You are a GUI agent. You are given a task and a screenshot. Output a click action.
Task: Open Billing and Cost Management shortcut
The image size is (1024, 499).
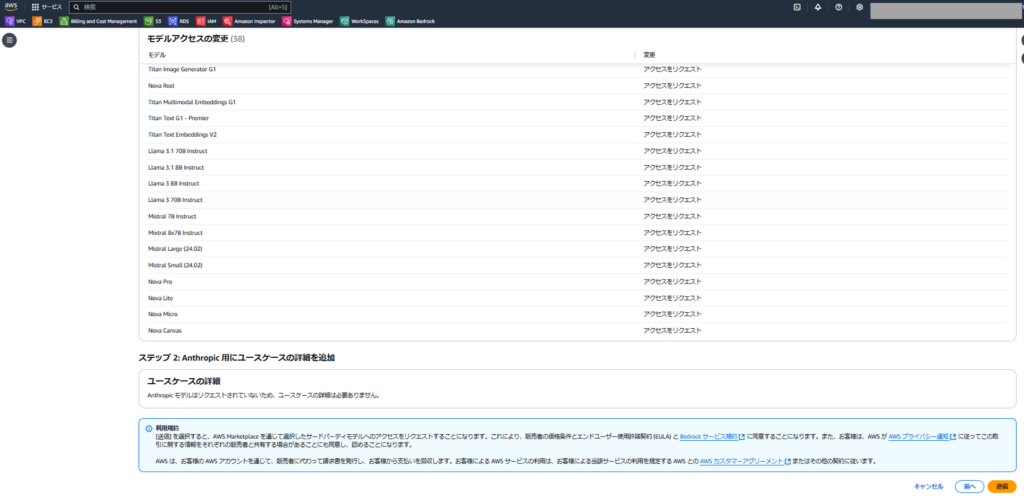pos(99,21)
